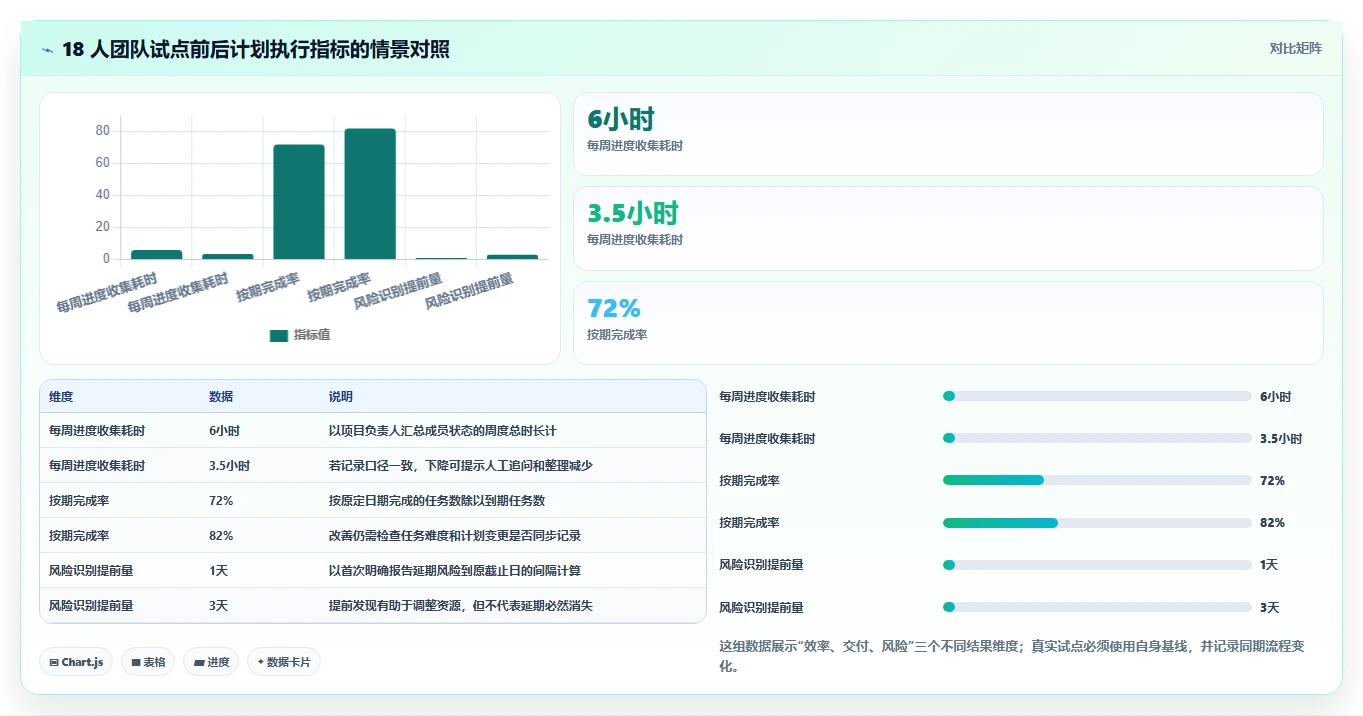Click the 3.5小时 cell in the table

pos(229,466)
